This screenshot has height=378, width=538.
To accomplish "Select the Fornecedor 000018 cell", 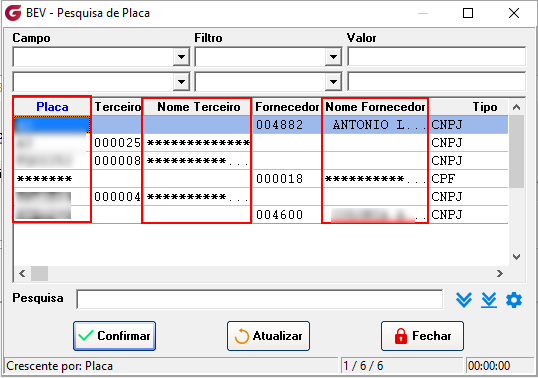I will point(287,179).
